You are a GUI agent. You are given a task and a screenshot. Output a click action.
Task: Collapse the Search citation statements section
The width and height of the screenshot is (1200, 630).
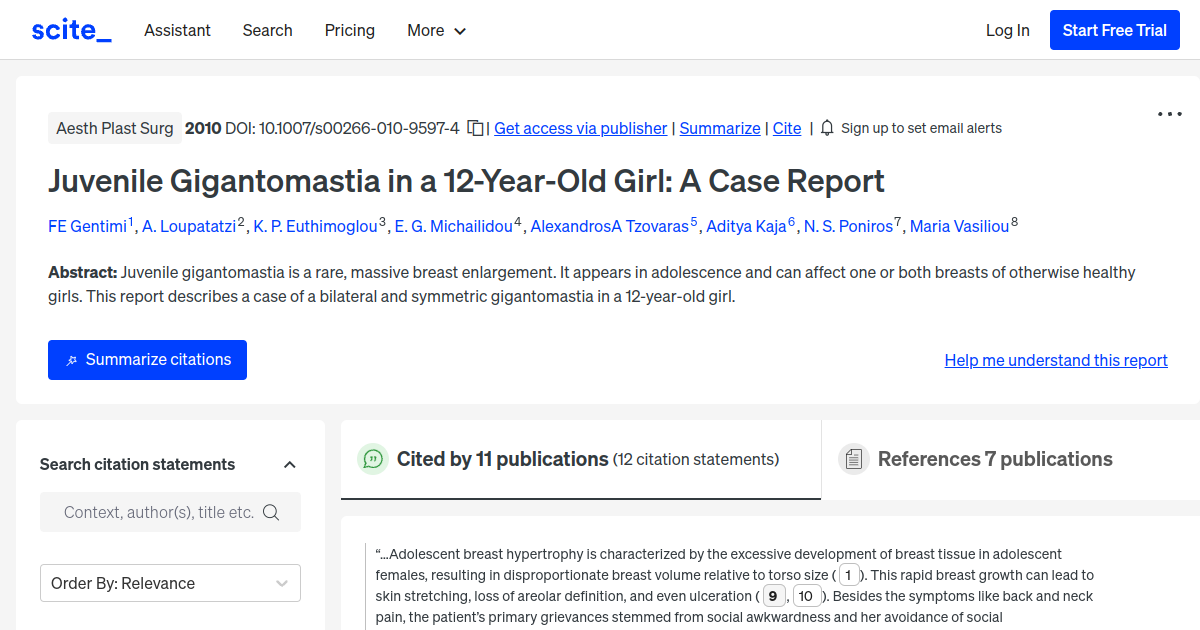[290, 464]
